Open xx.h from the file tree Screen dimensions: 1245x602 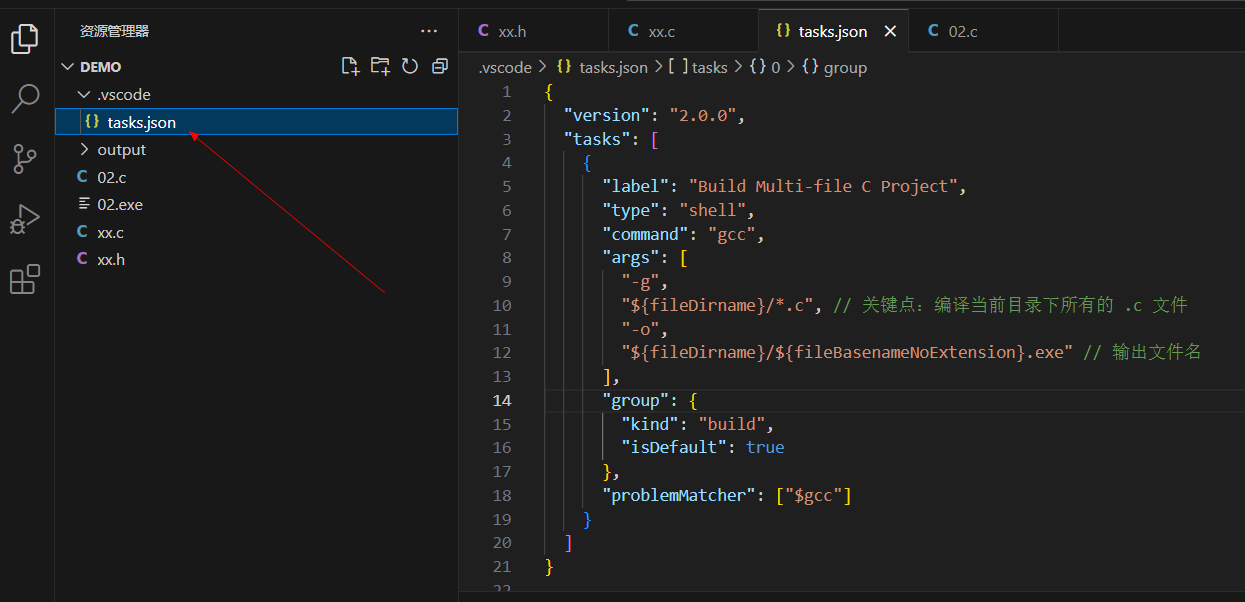pos(257,259)
